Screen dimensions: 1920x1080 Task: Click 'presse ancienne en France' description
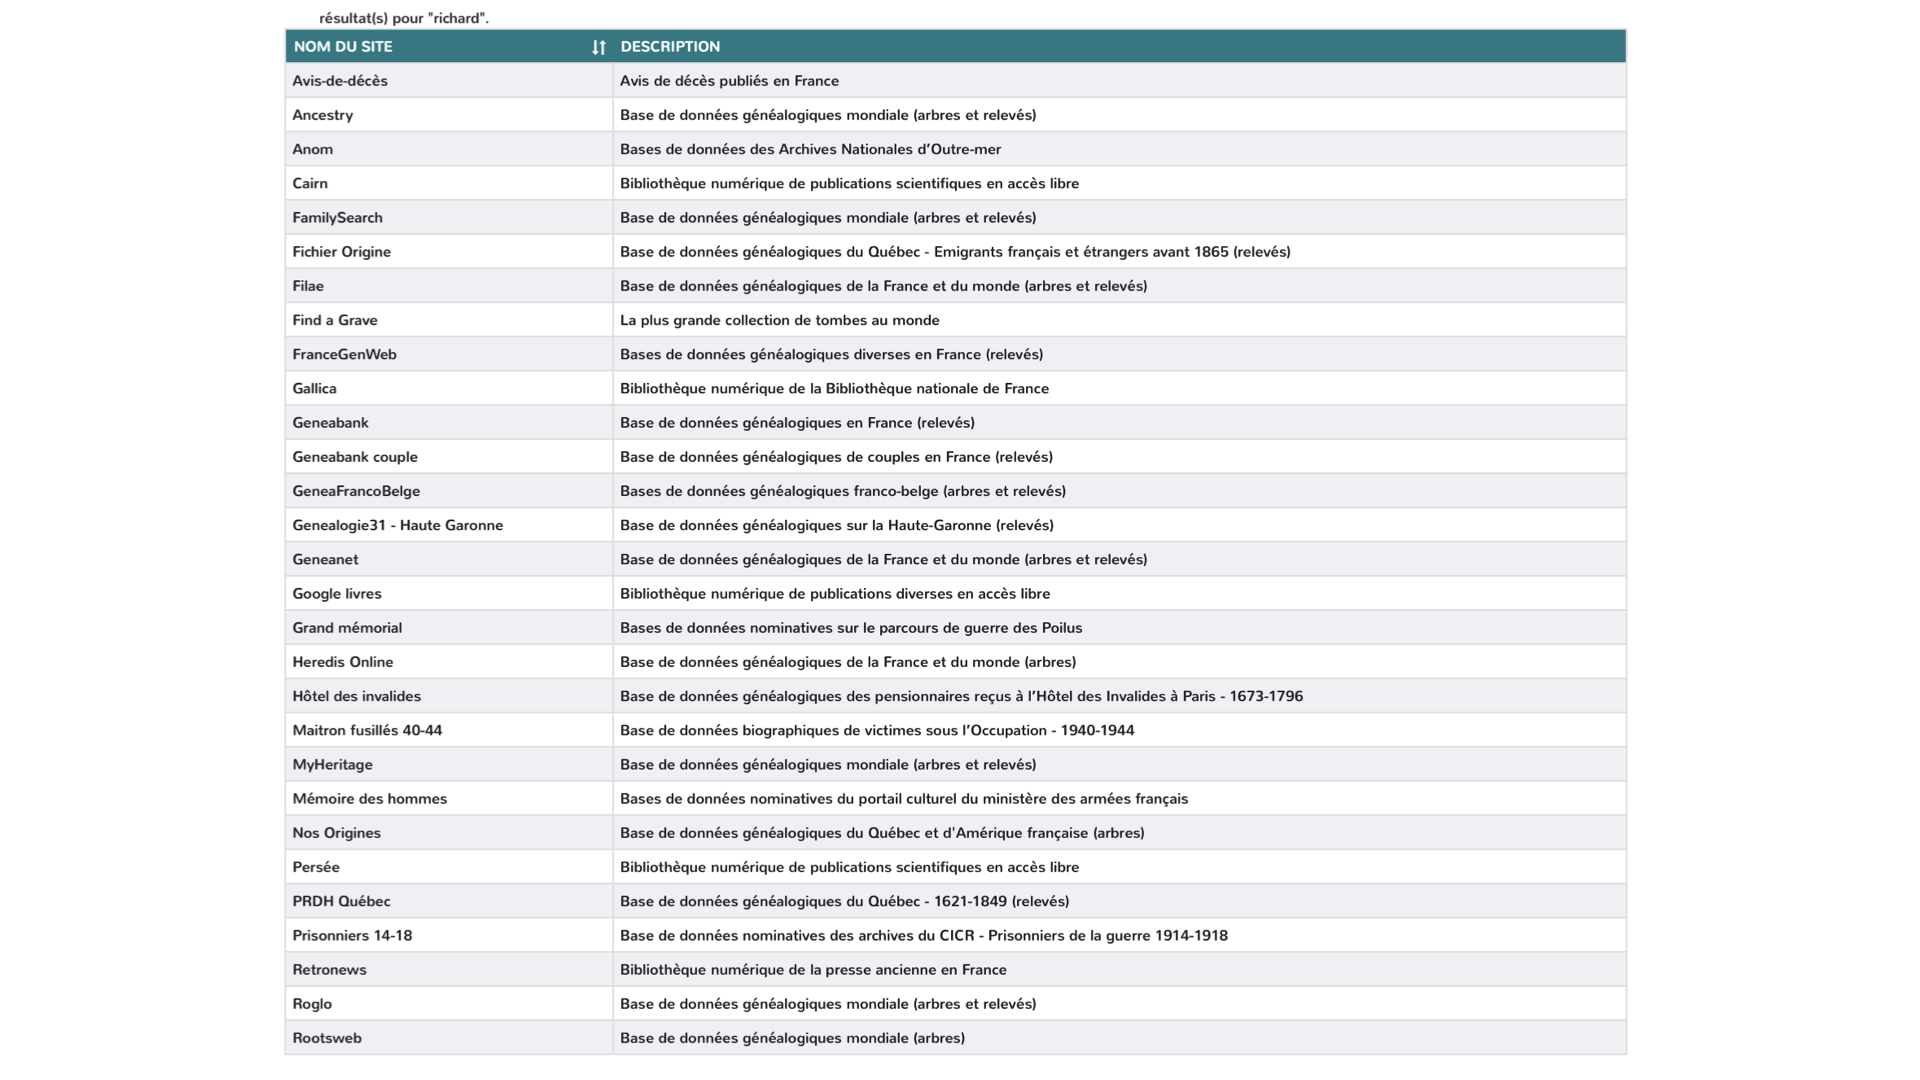813,970
